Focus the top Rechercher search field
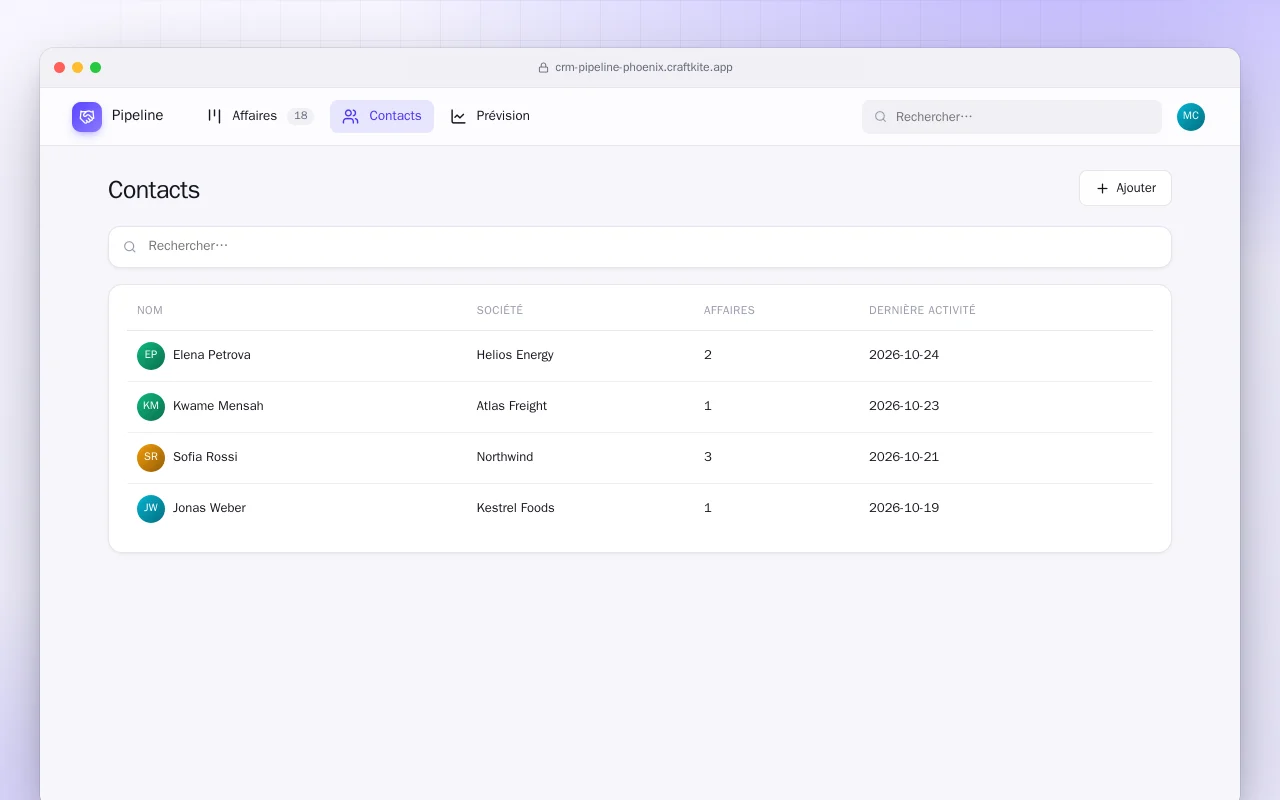Screen dimensions: 1280x800 (1012, 117)
